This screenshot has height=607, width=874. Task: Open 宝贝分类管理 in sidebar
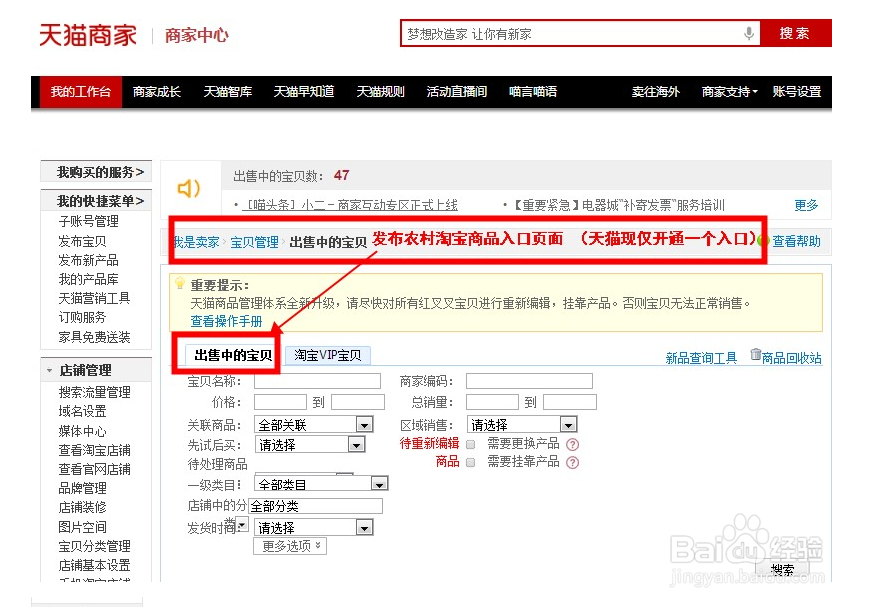tap(94, 546)
